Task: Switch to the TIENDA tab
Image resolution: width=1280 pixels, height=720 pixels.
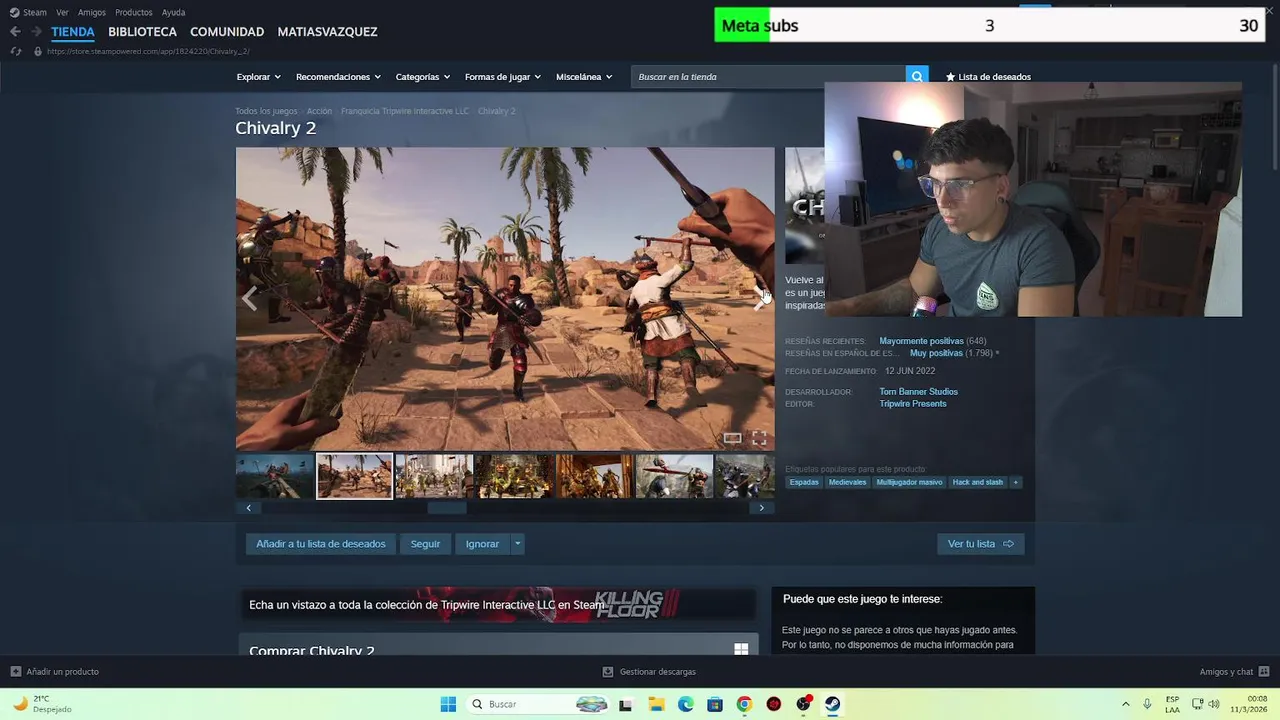Action: 73,32
